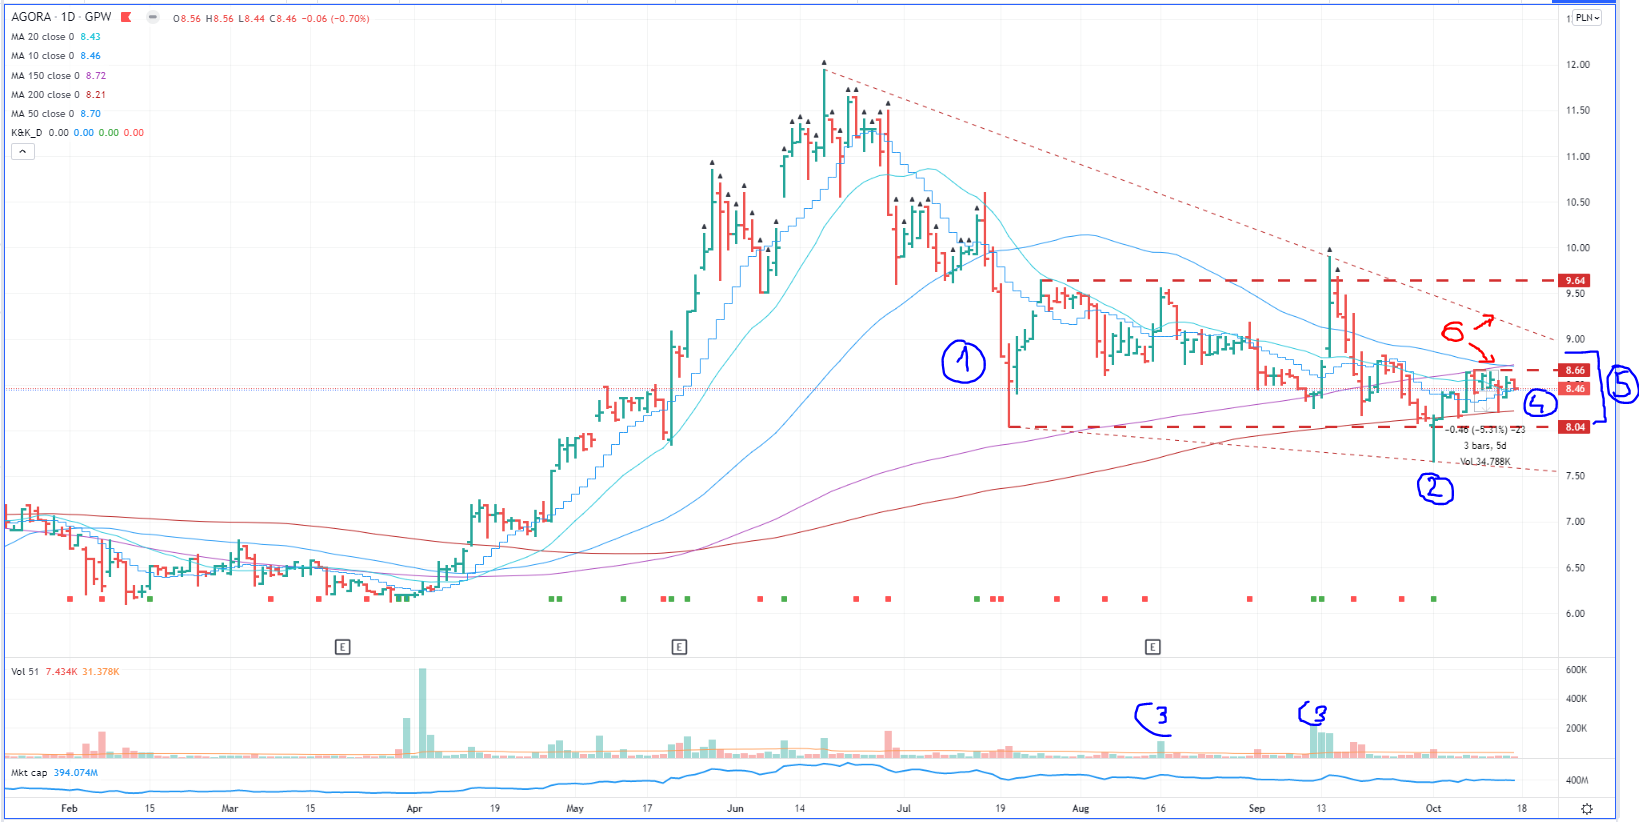Screen dimensions: 1639x822
Task: Click the earnings E marker near late May
Action: pos(679,647)
